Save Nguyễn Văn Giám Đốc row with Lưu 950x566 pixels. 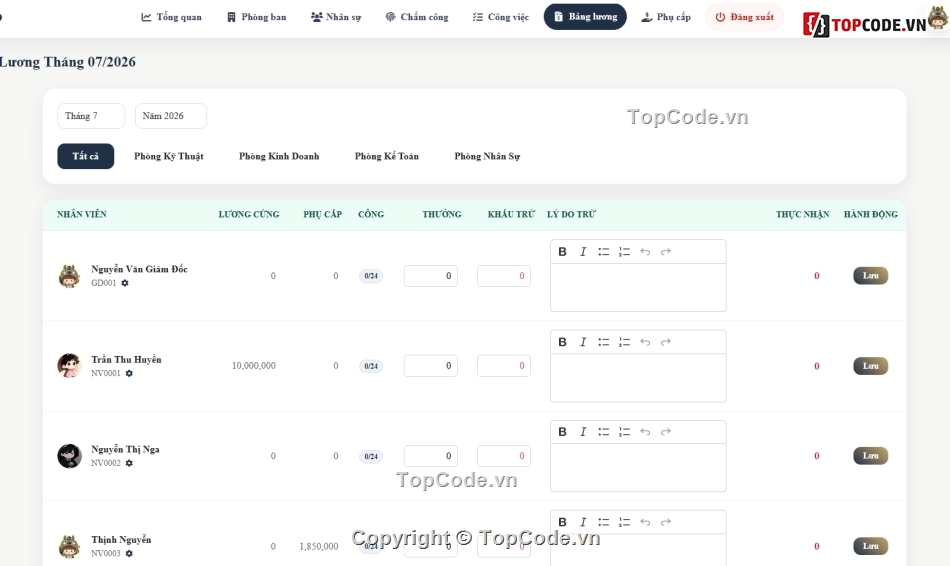point(871,276)
